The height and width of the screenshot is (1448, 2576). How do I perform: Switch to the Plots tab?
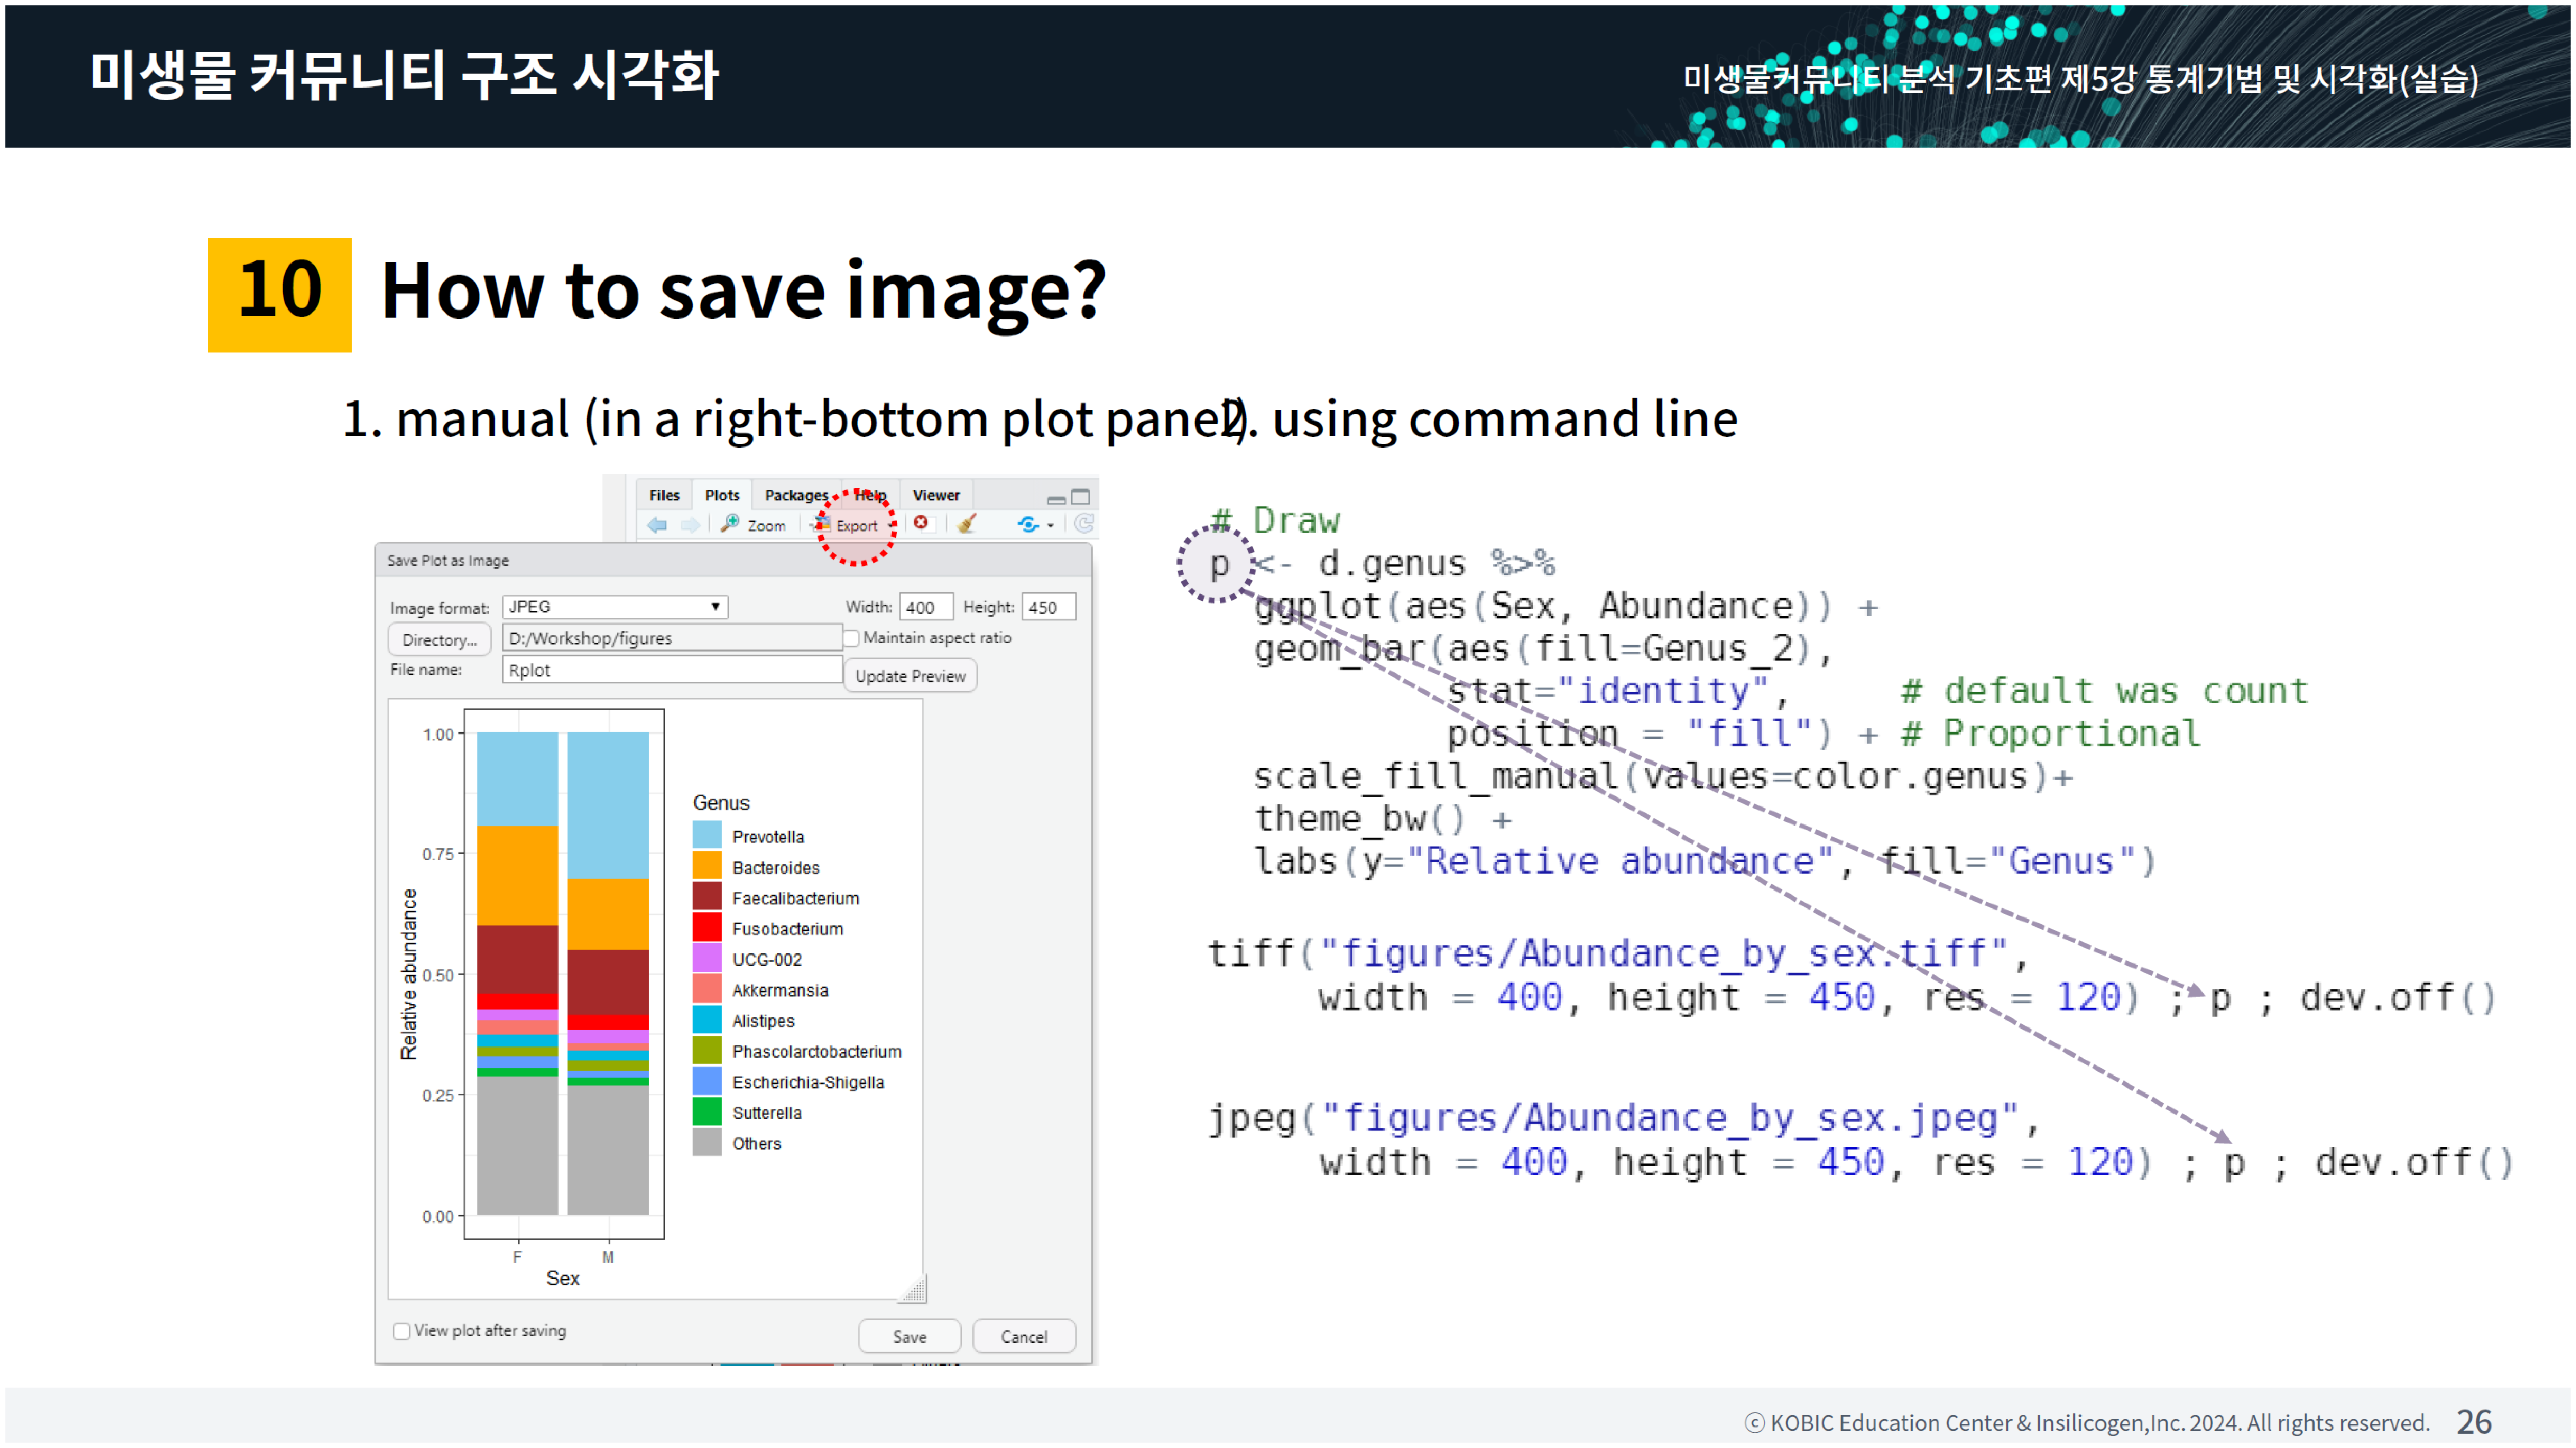coord(722,495)
